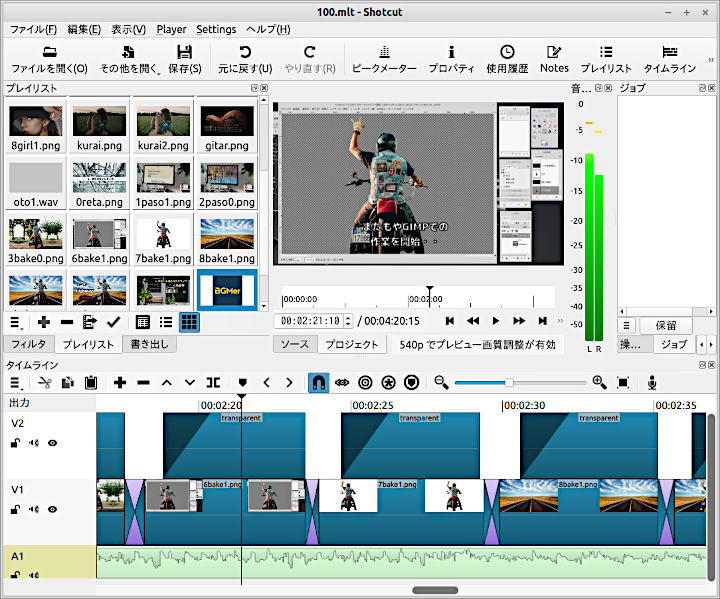The width and height of the screenshot is (720, 599).
Task: Click the 書き出し export tab button
Action: point(149,344)
